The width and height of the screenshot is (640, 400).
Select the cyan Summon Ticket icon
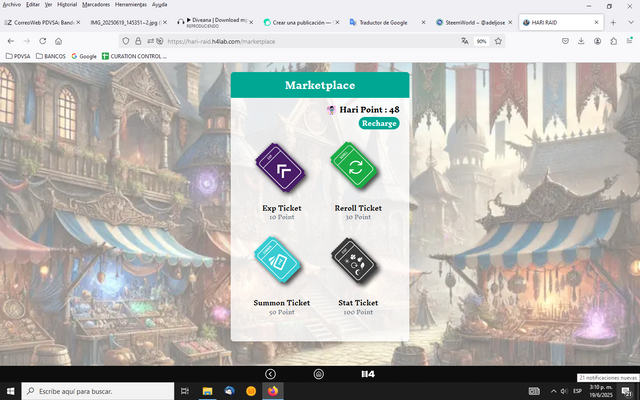tap(278, 260)
